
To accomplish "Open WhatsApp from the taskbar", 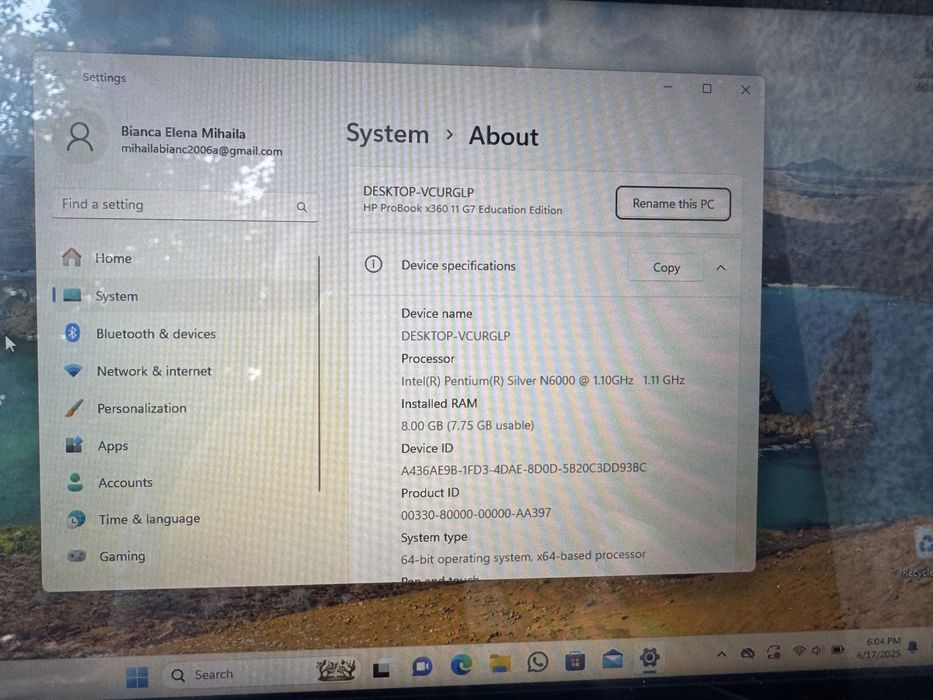I will pos(538,662).
